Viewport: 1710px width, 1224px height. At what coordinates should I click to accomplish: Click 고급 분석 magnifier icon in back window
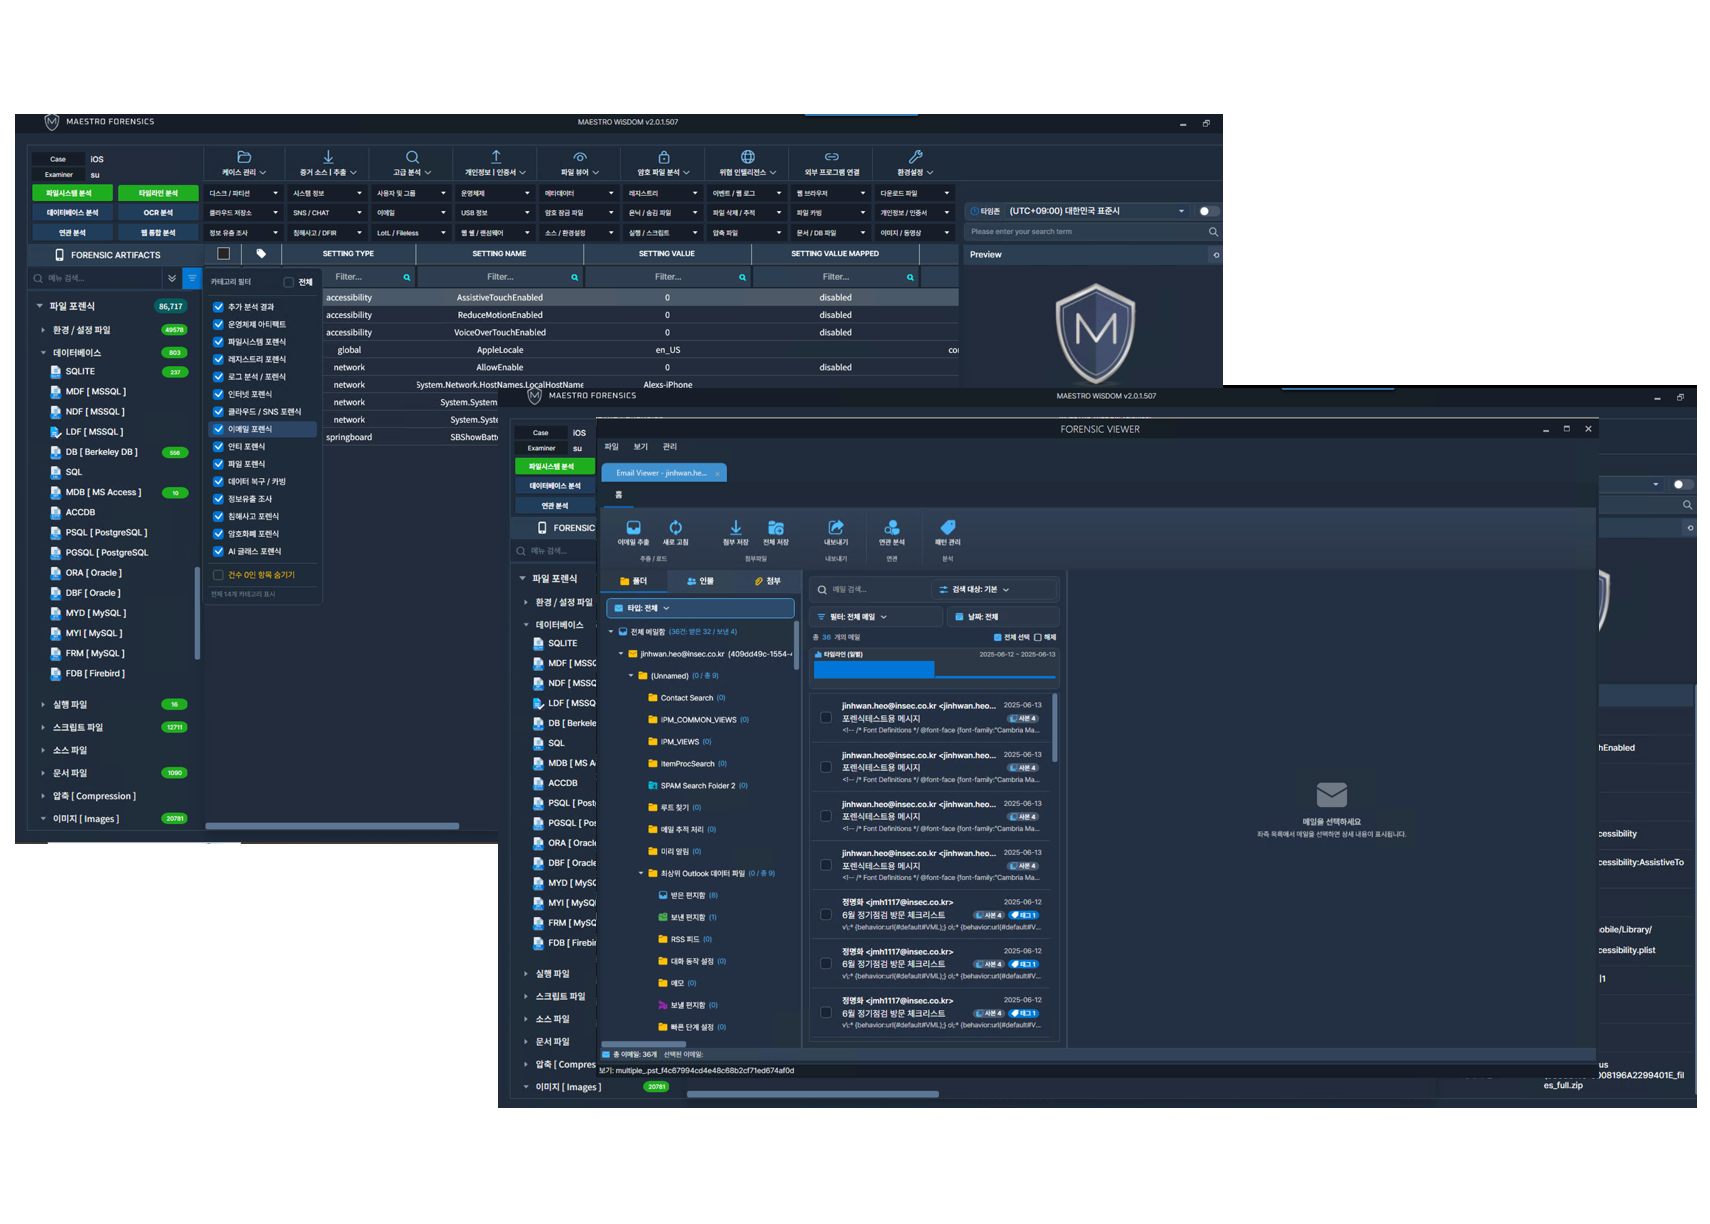click(x=412, y=157)
